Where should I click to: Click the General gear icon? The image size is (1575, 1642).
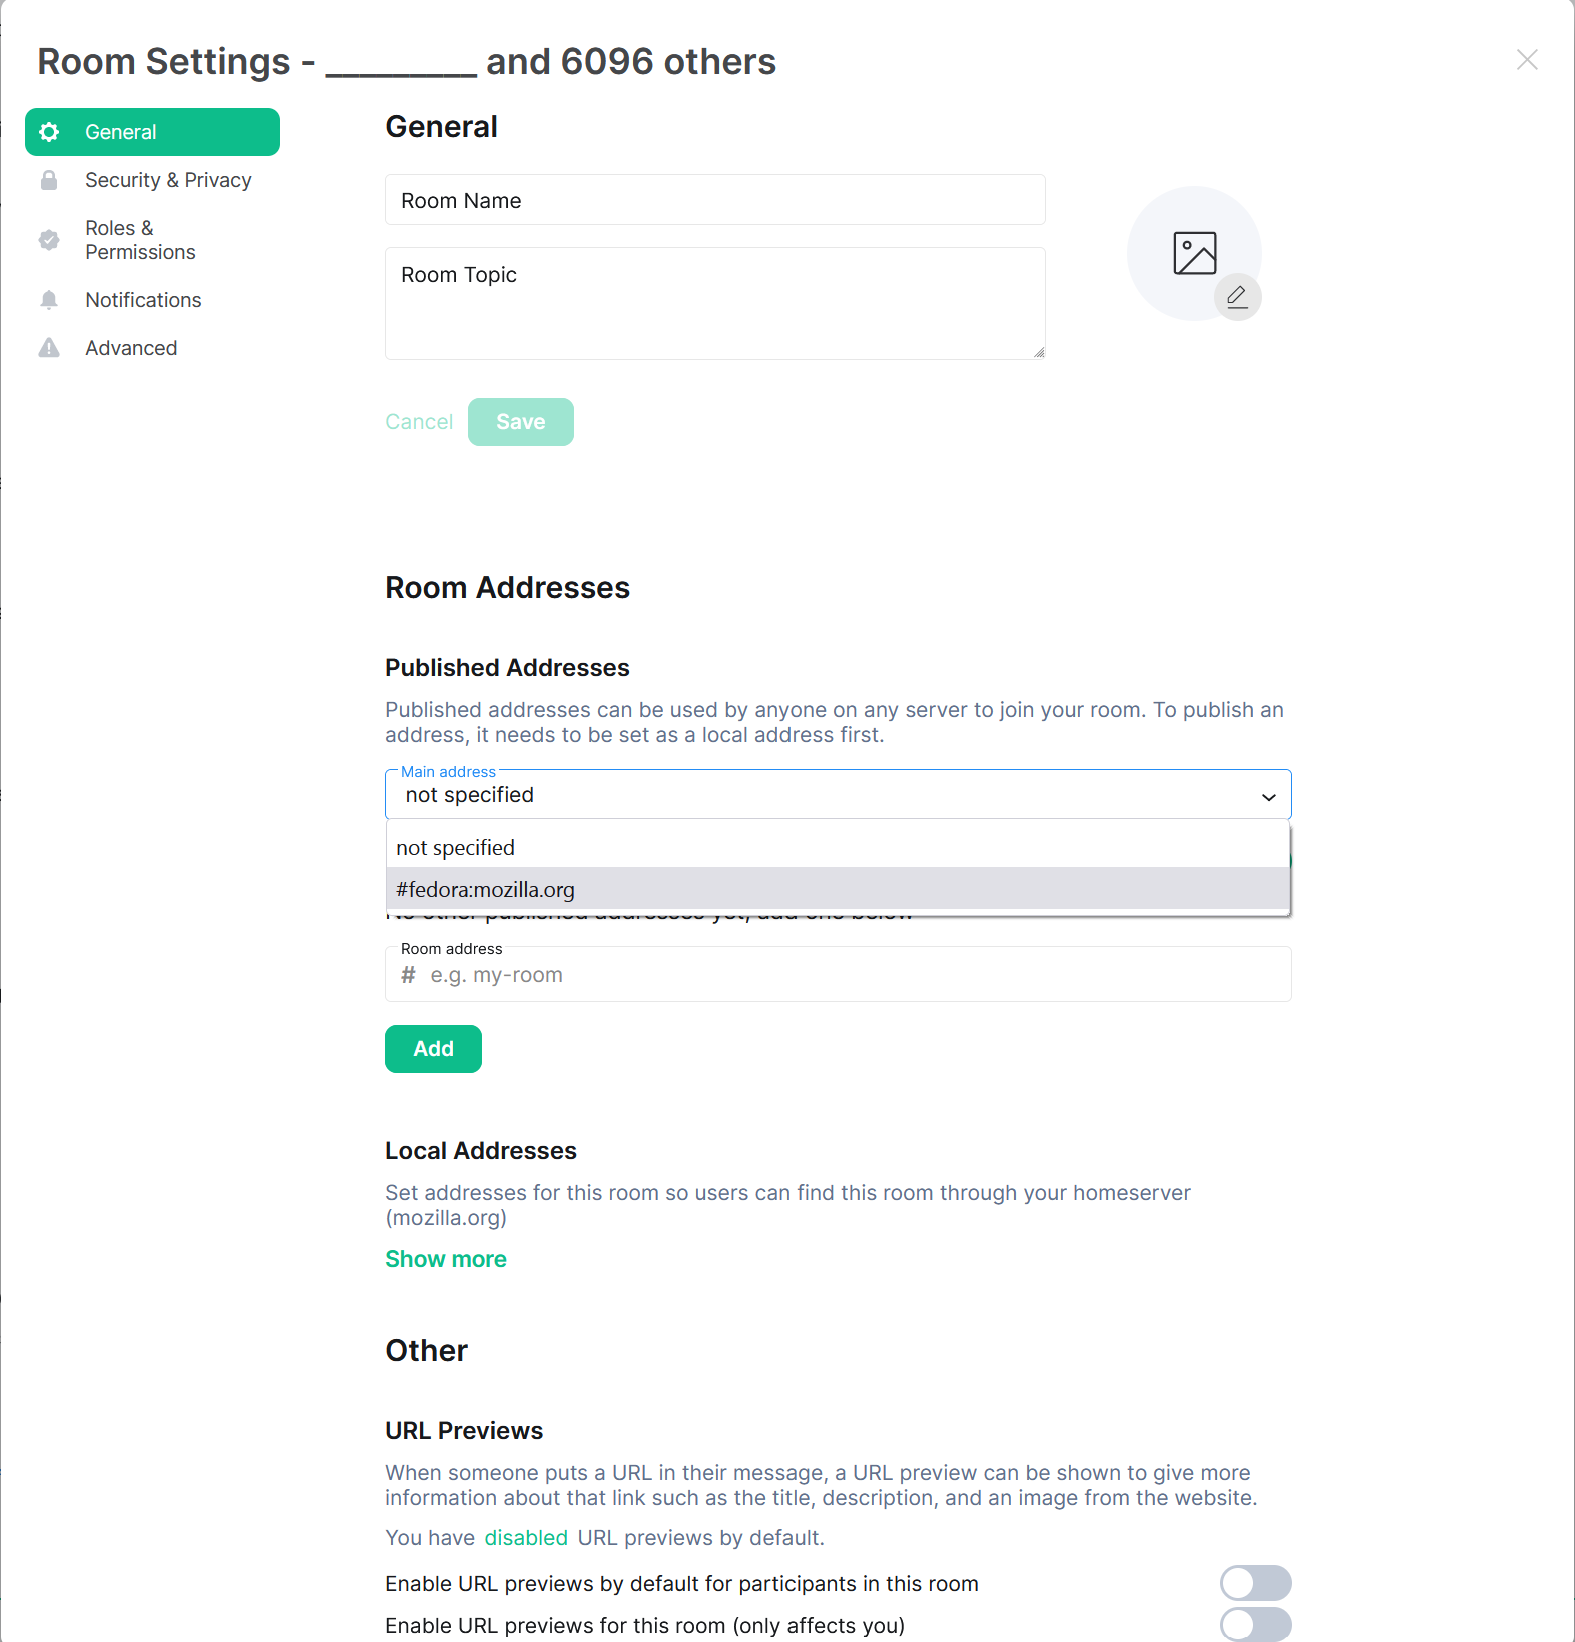(x=49, y=132)
